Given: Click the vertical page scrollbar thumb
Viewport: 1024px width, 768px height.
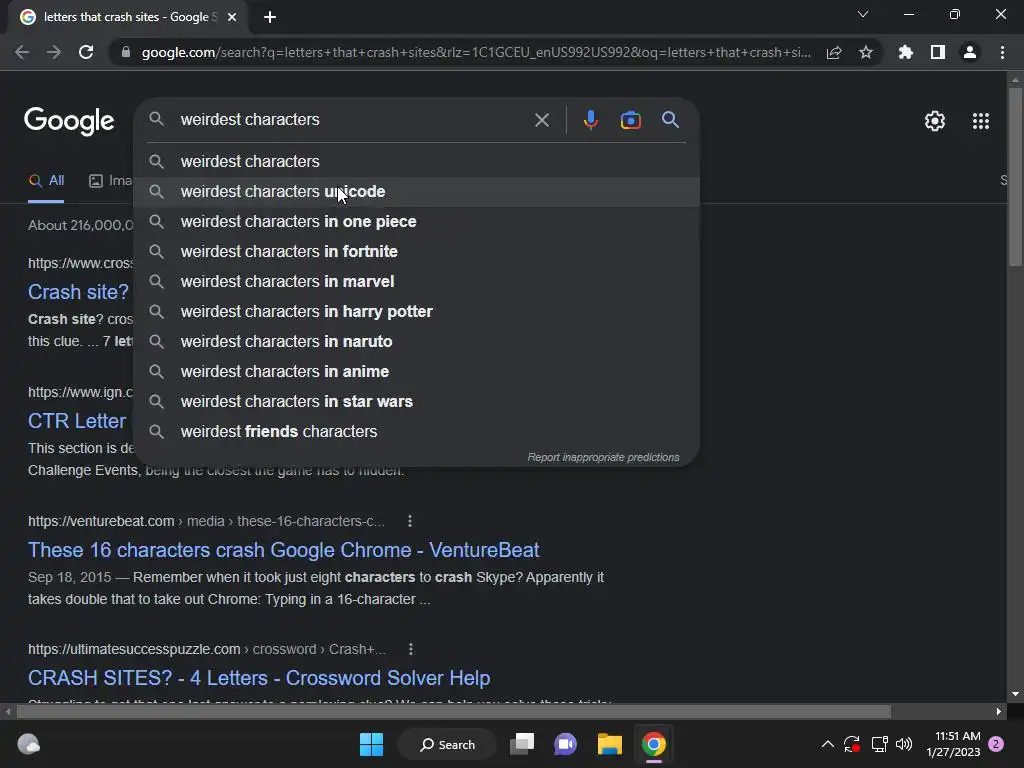Looking at the screenshot, I should [1015, 176].
